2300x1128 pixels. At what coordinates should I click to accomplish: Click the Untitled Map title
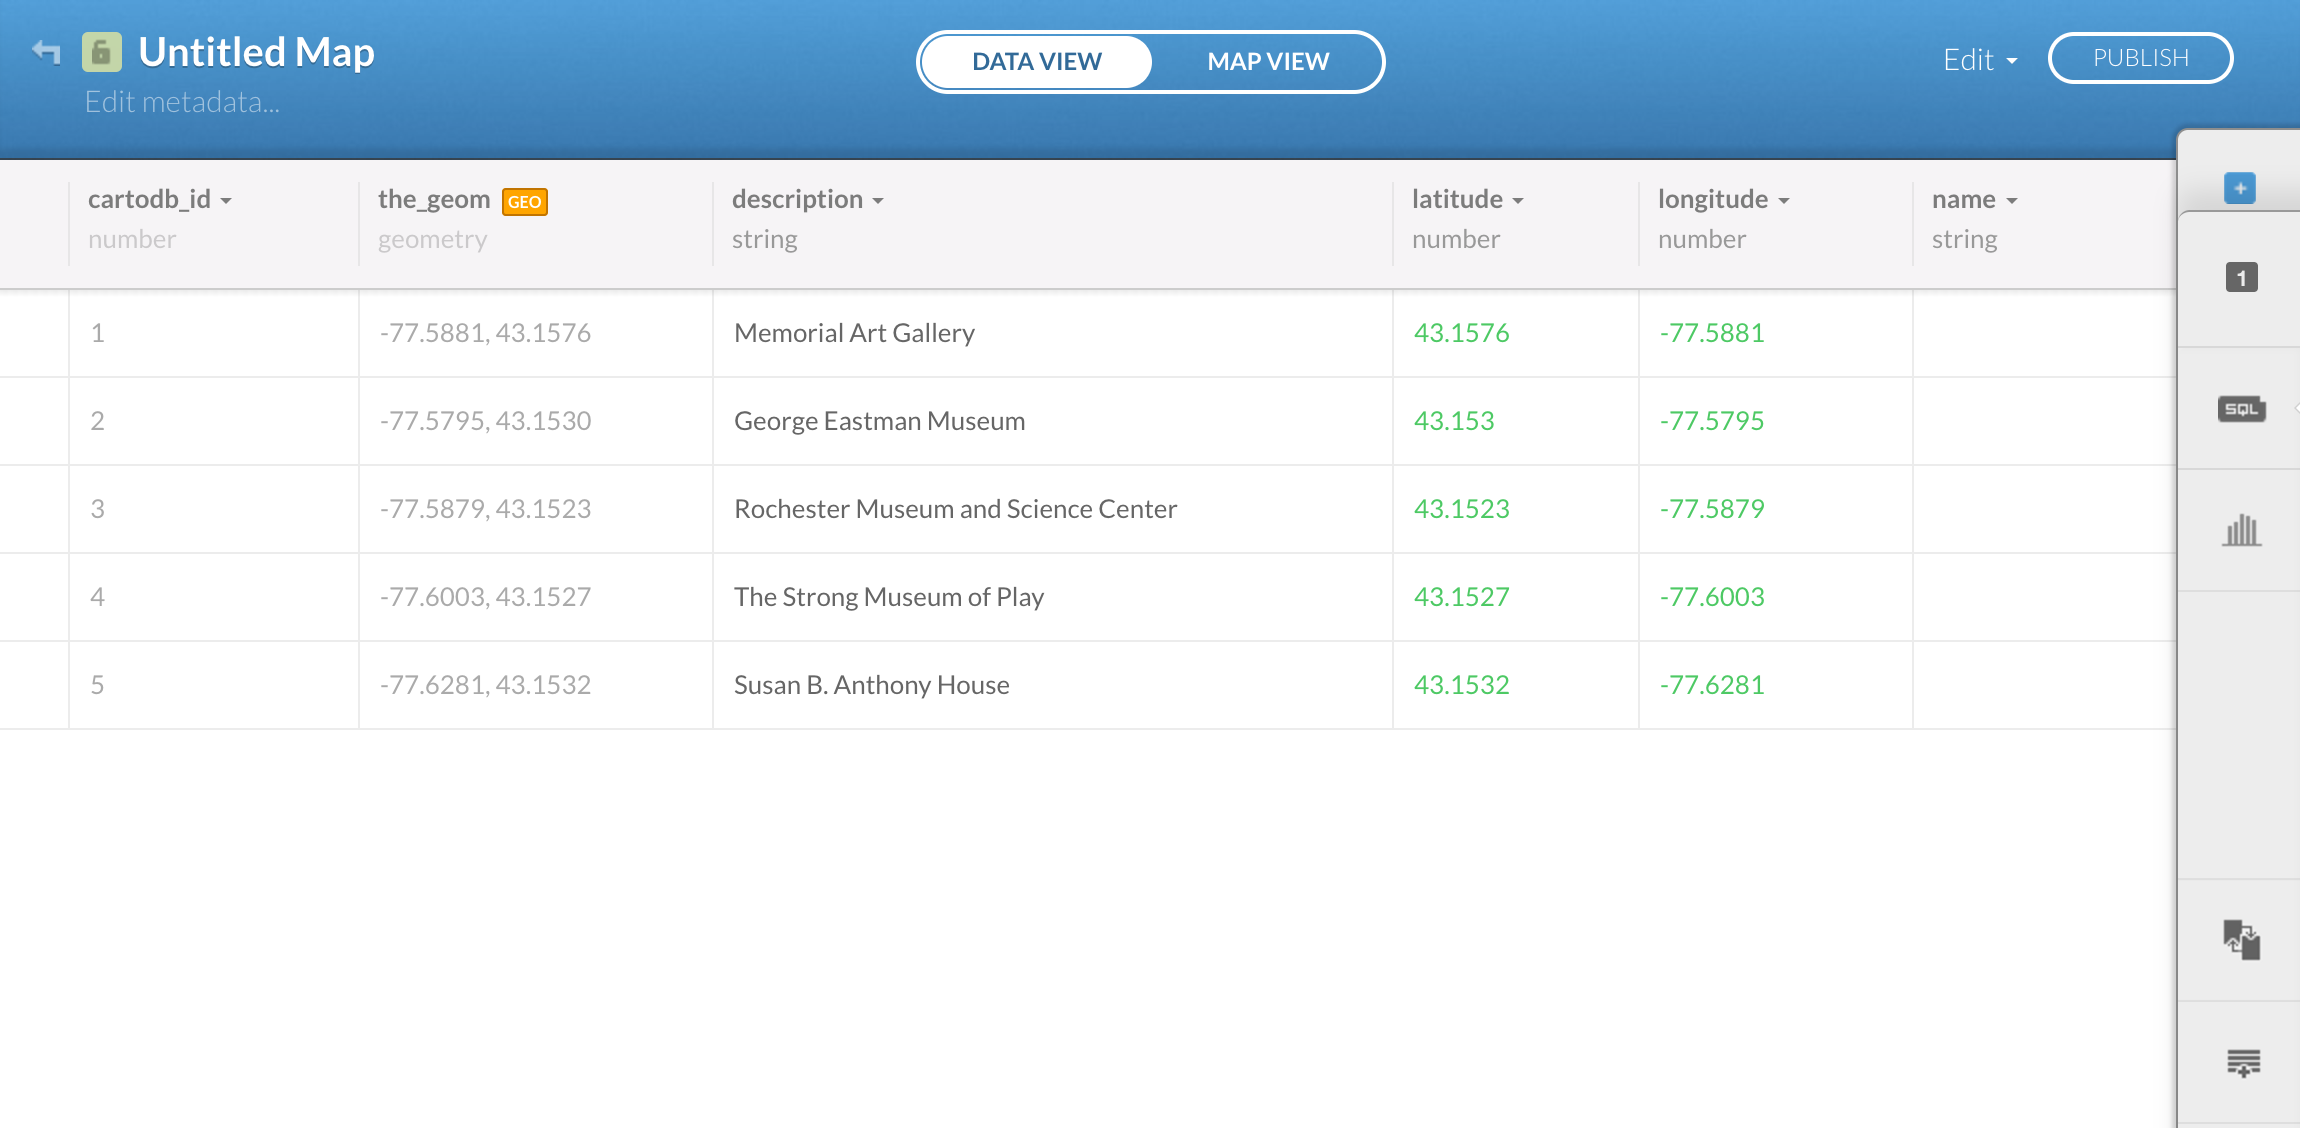[x=256, y=52]
